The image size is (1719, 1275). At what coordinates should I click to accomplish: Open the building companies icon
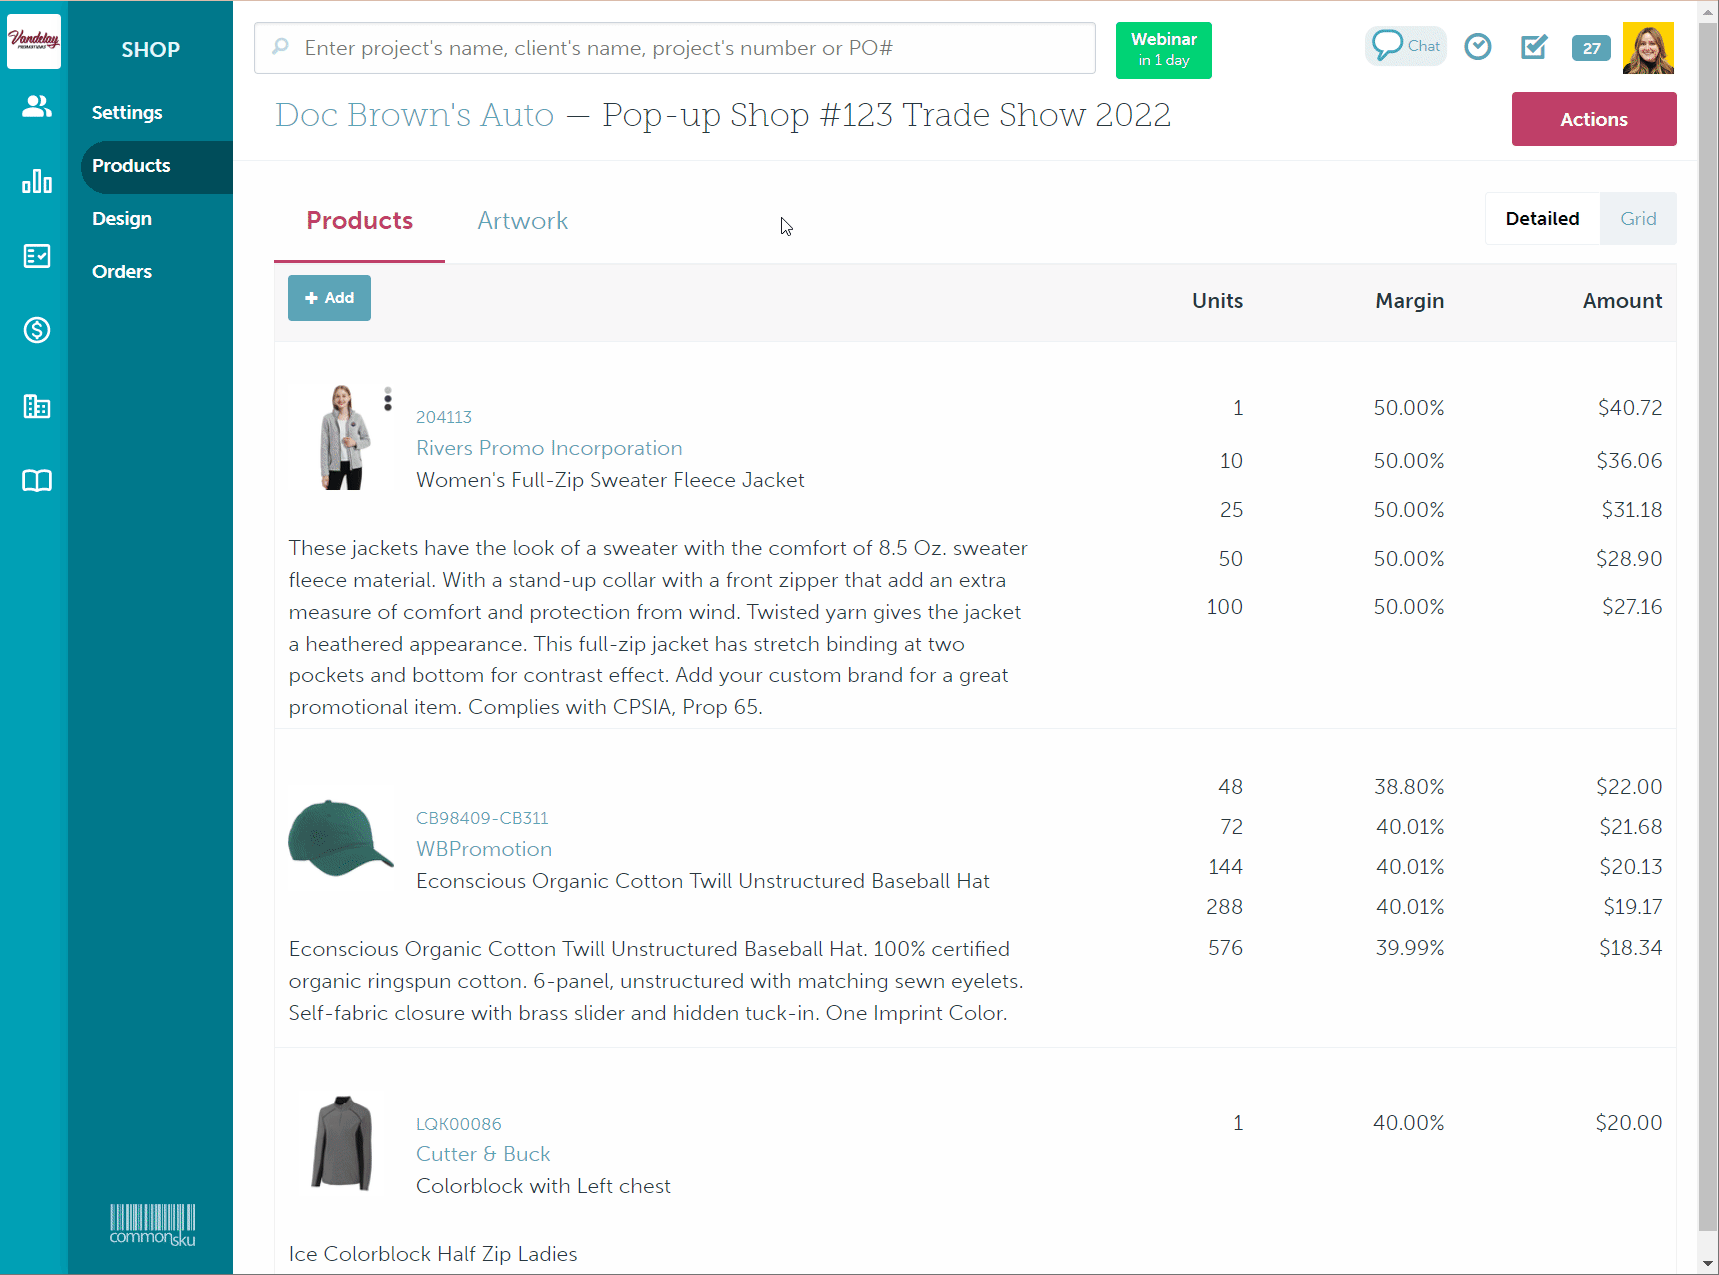pos(37,406)
